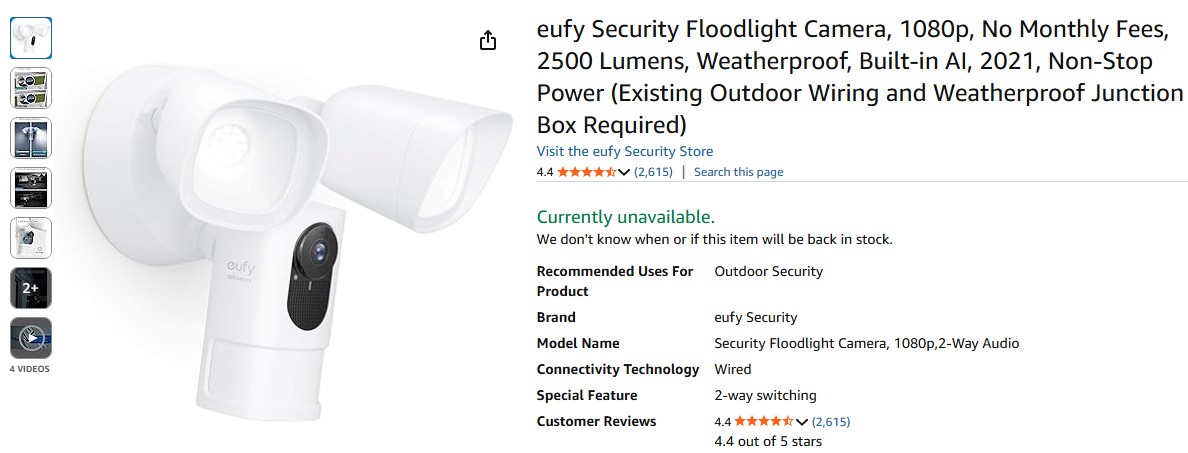The width and height of the screenshot is (1188, 453).
Task: Click the "Search this page" link
Action: pyautogui.click(x=738, y=172)
